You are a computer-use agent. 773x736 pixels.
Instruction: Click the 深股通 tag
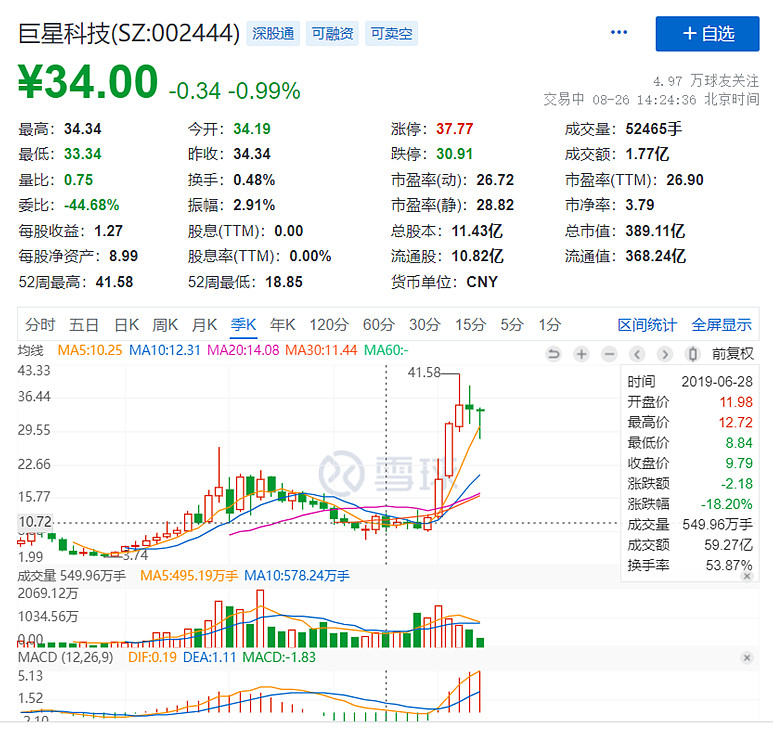tap(273, 34)
